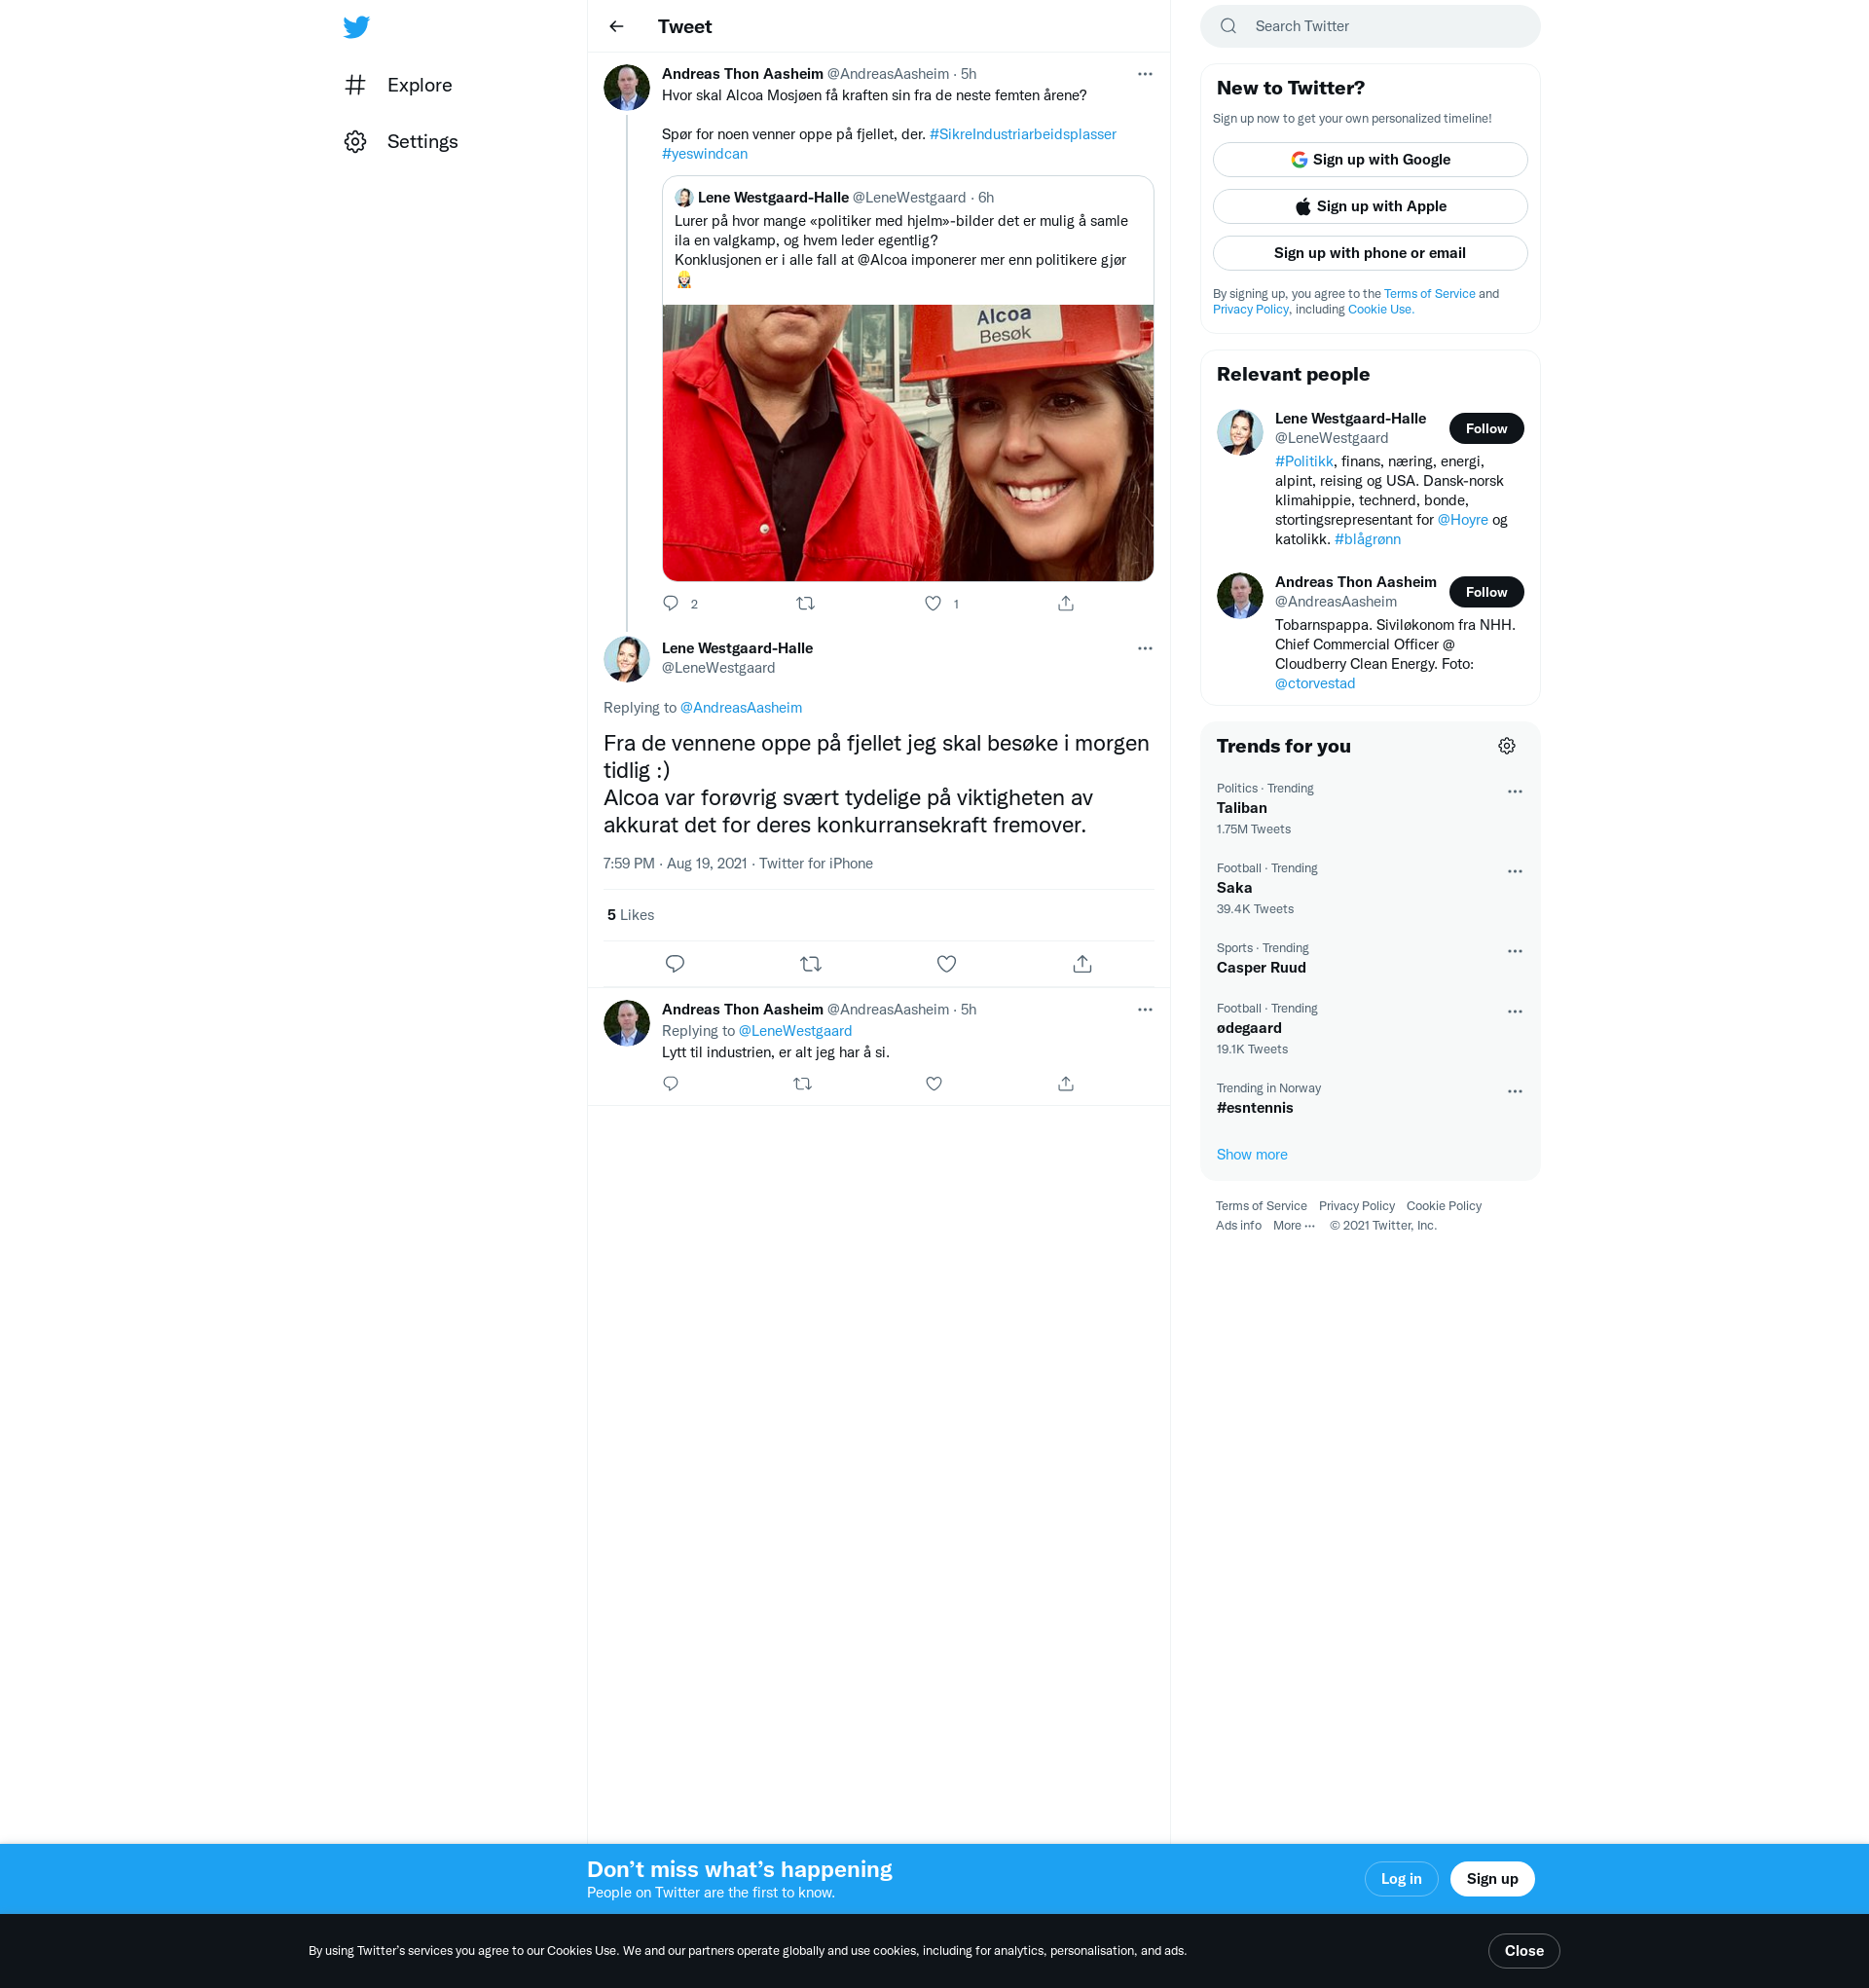Reply to 'Lytt til industrien' tweet
The image size is (1869, 1988).
[x=671, y=1083]
